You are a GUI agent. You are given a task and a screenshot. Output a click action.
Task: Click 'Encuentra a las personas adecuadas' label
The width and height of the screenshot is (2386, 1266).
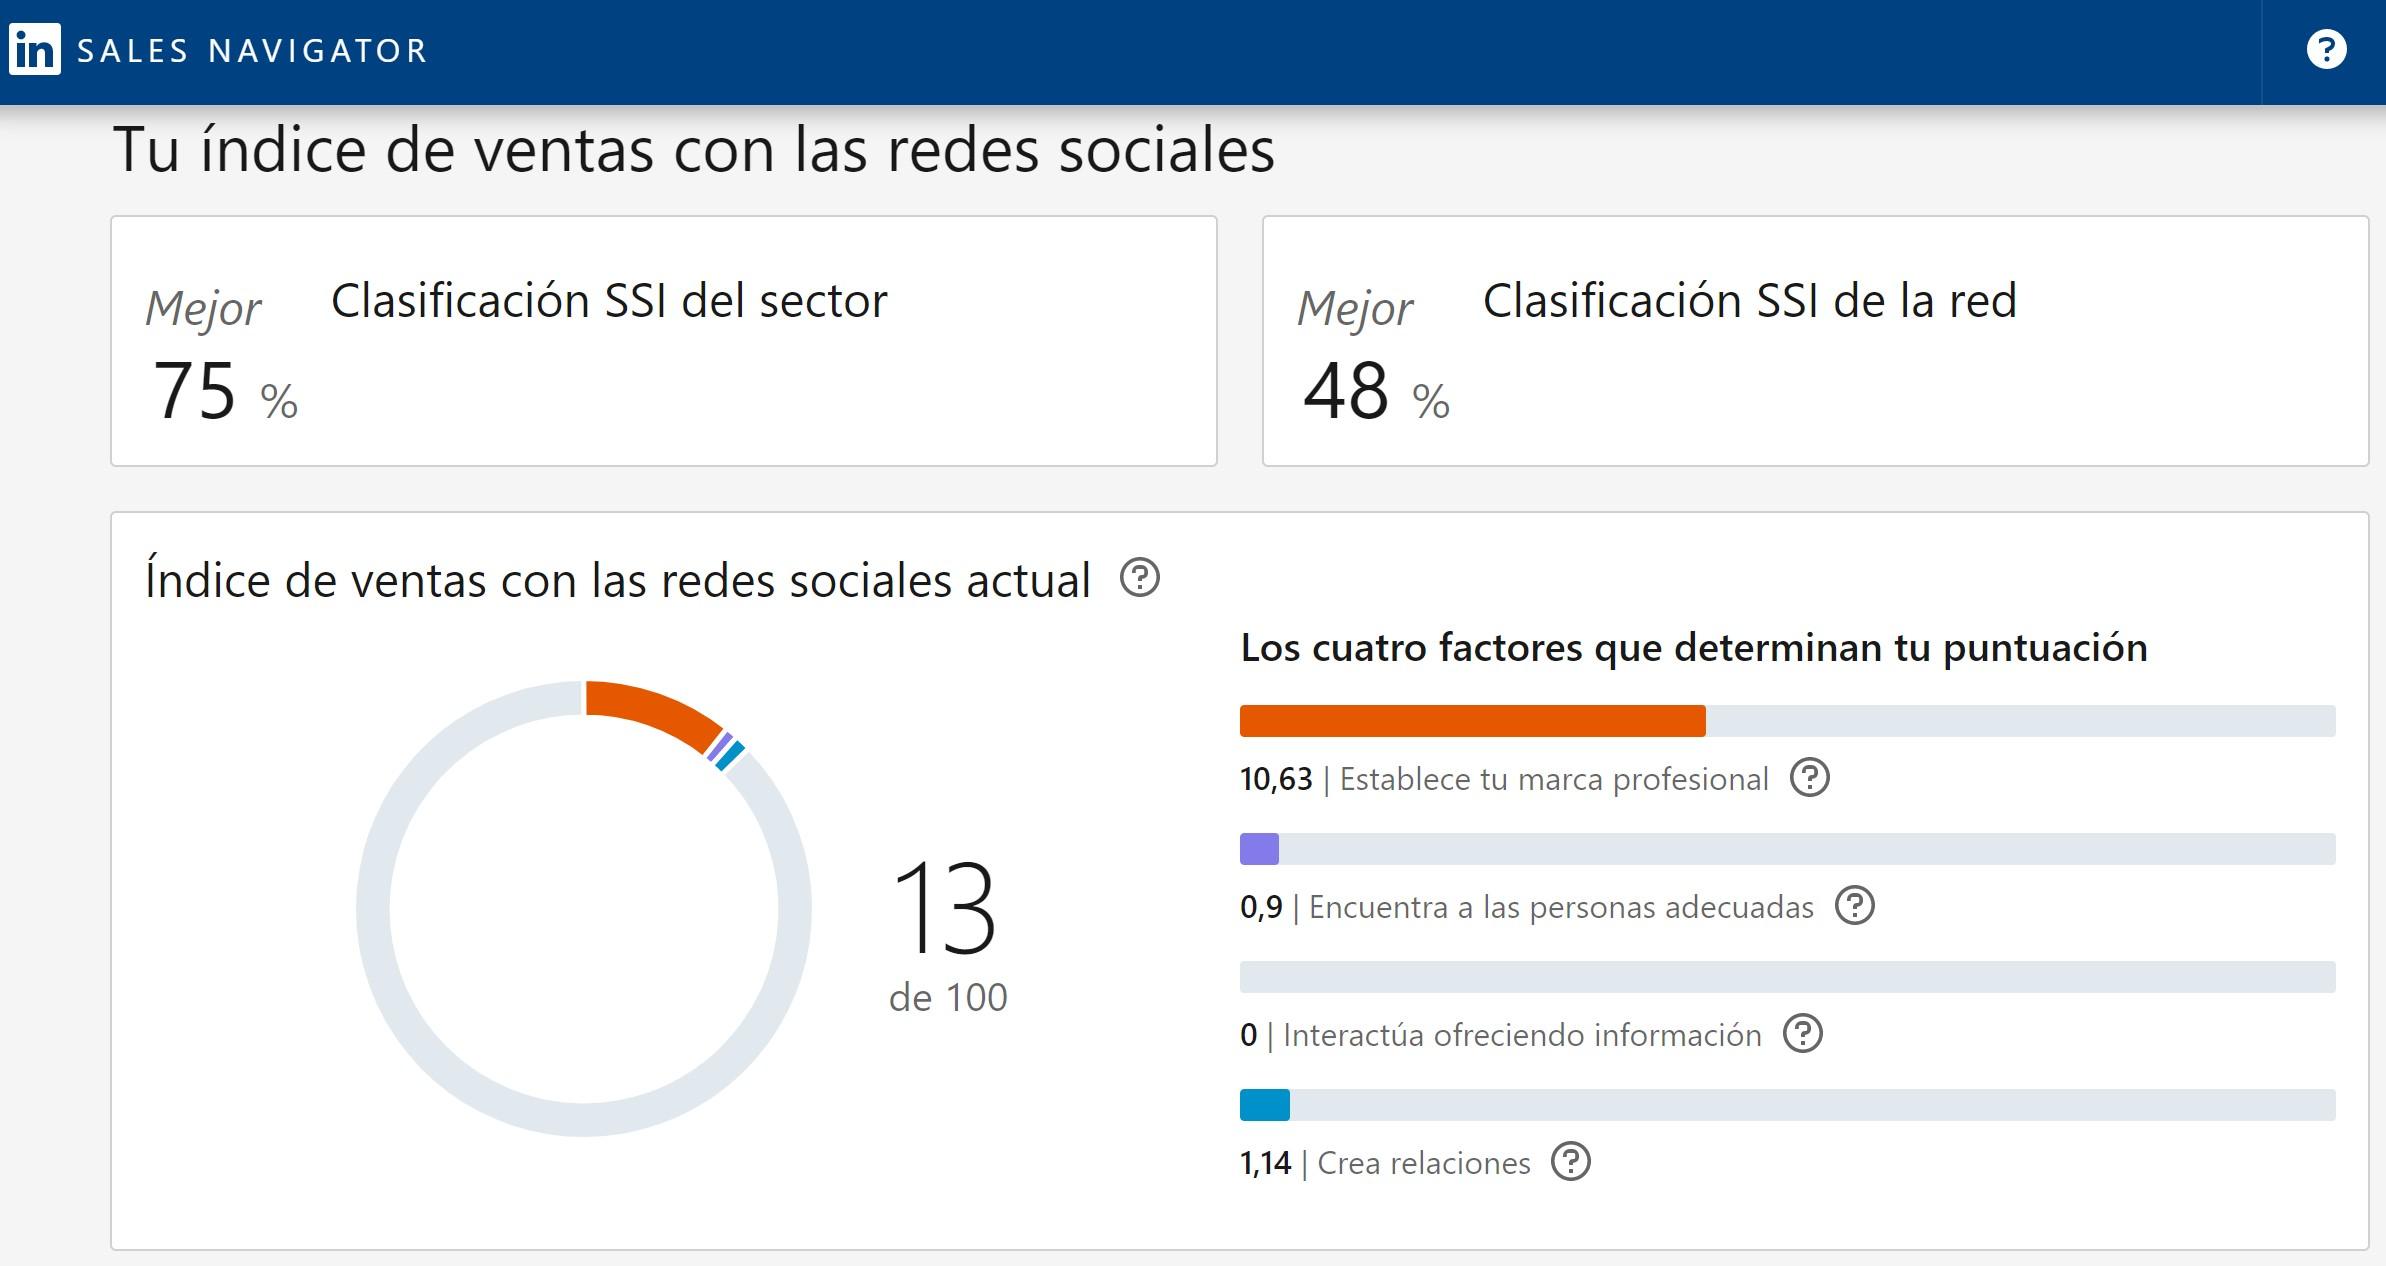pyautogui.click(x=1561, y=907)
